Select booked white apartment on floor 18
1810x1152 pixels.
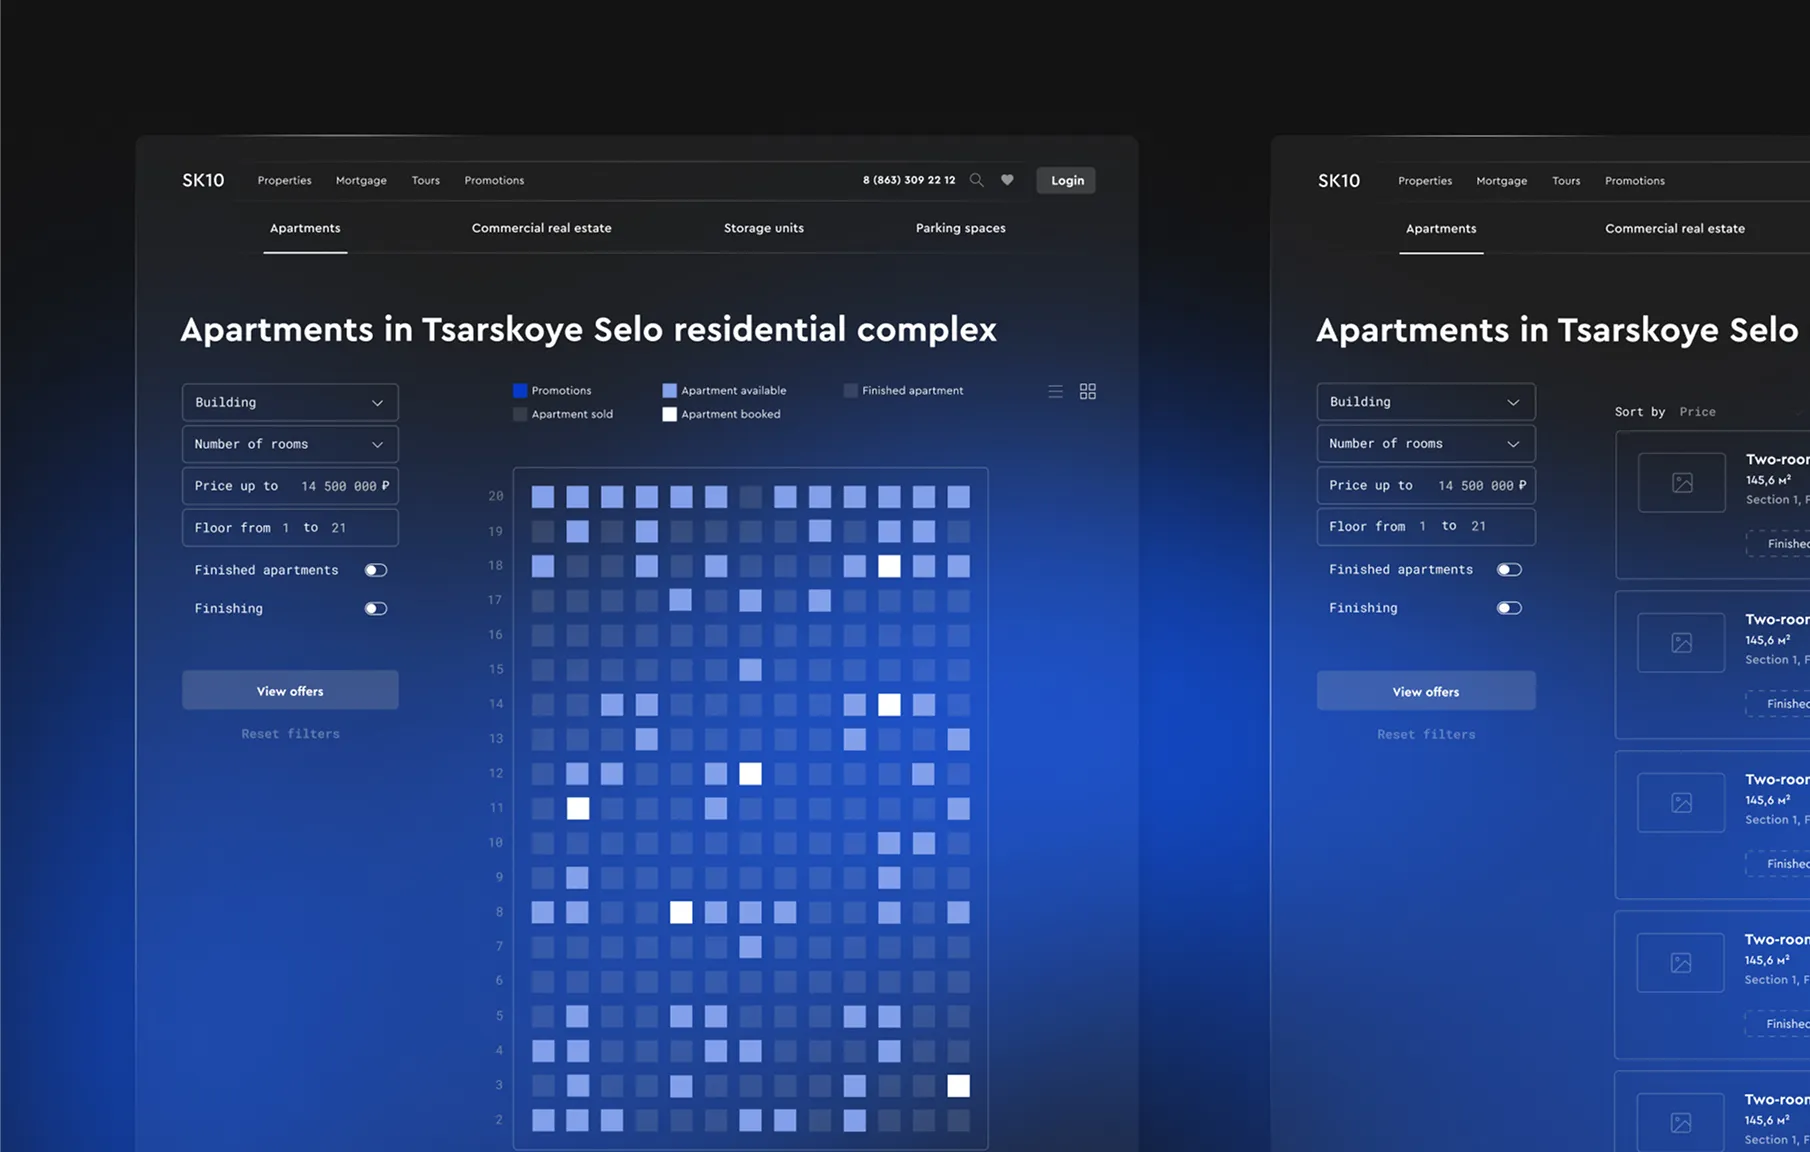[x=889, y=566]
